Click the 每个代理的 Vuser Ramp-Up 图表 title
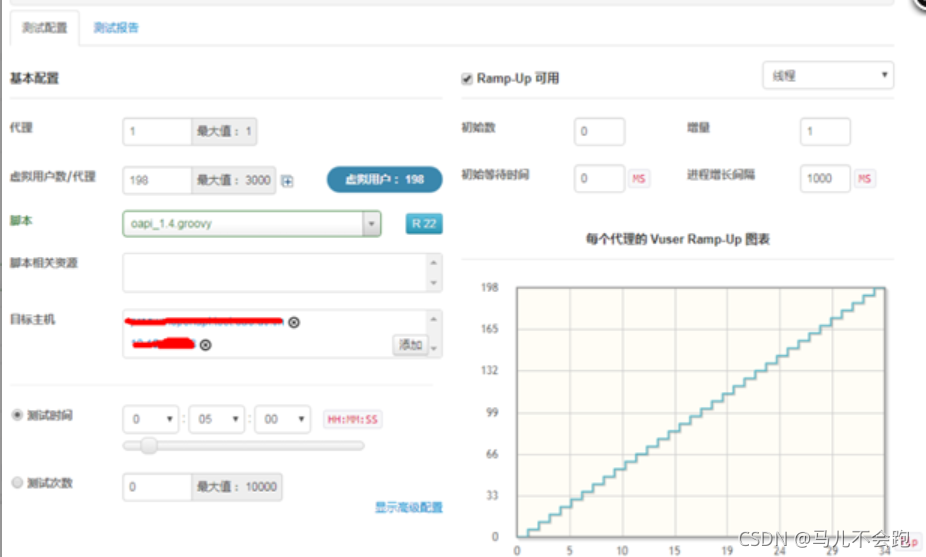Screen dimensions: 926x557 tap(677, 239)
